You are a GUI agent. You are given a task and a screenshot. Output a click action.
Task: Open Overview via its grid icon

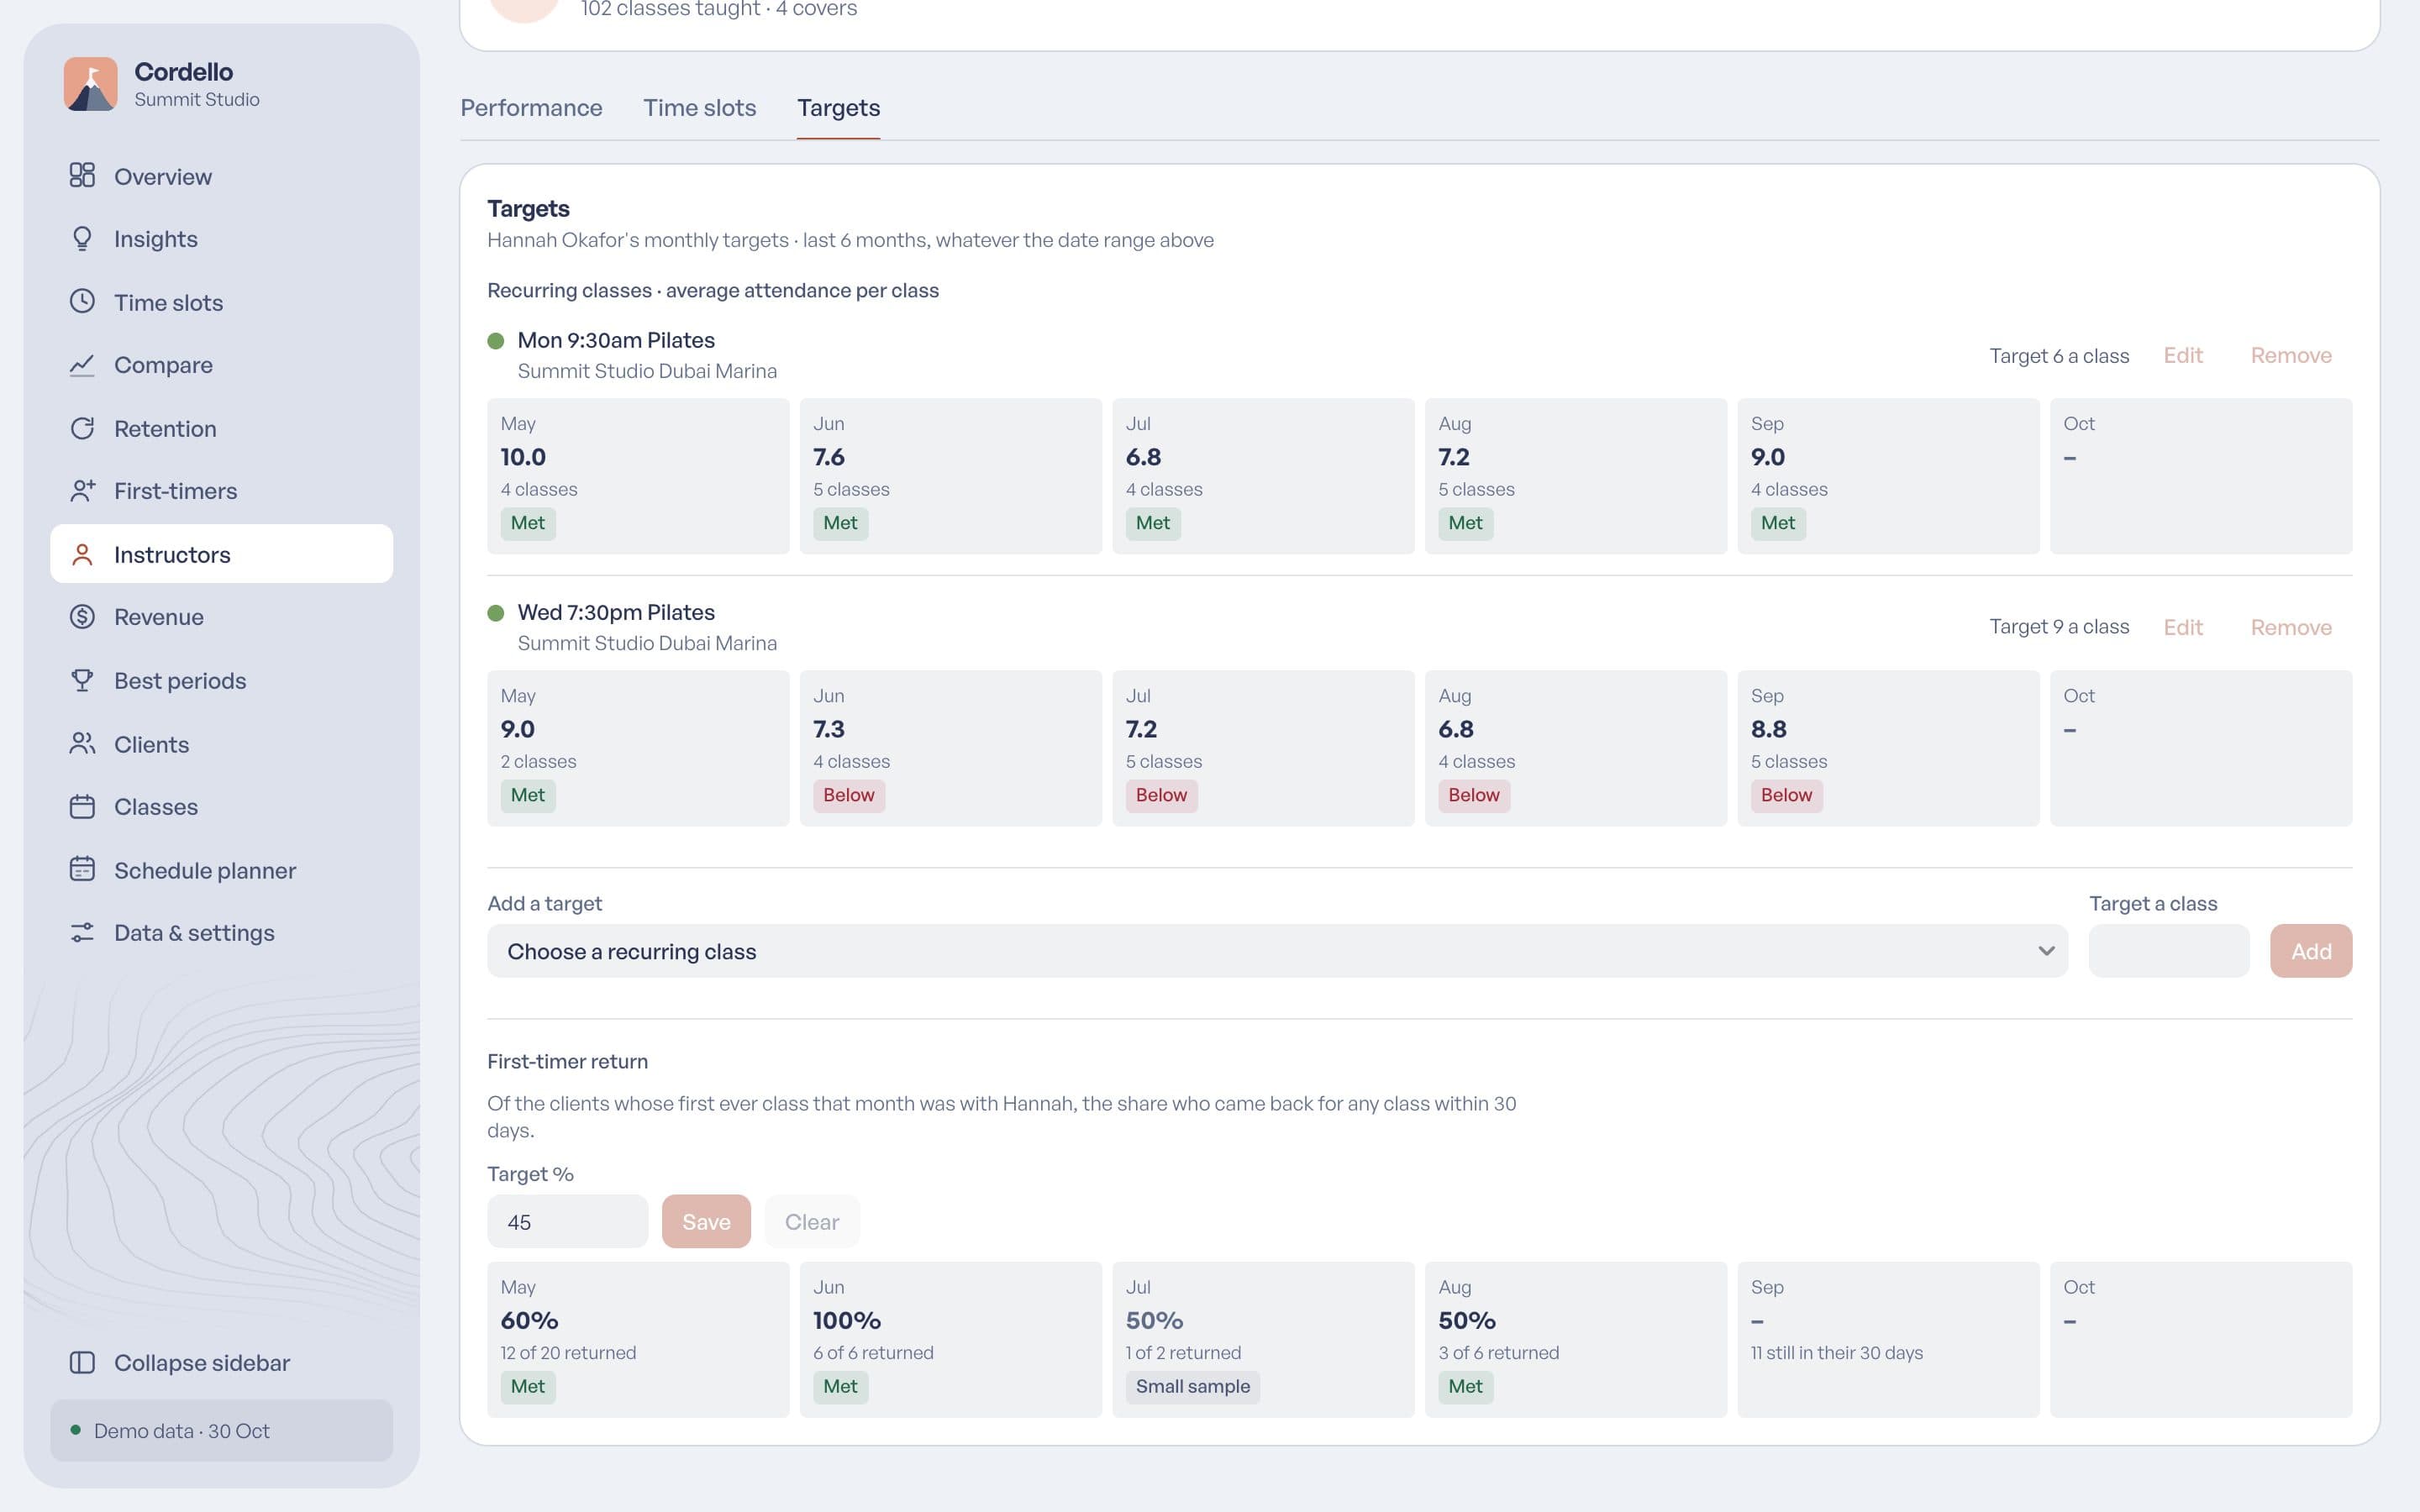pyautogui.click(x=82, y=176)
